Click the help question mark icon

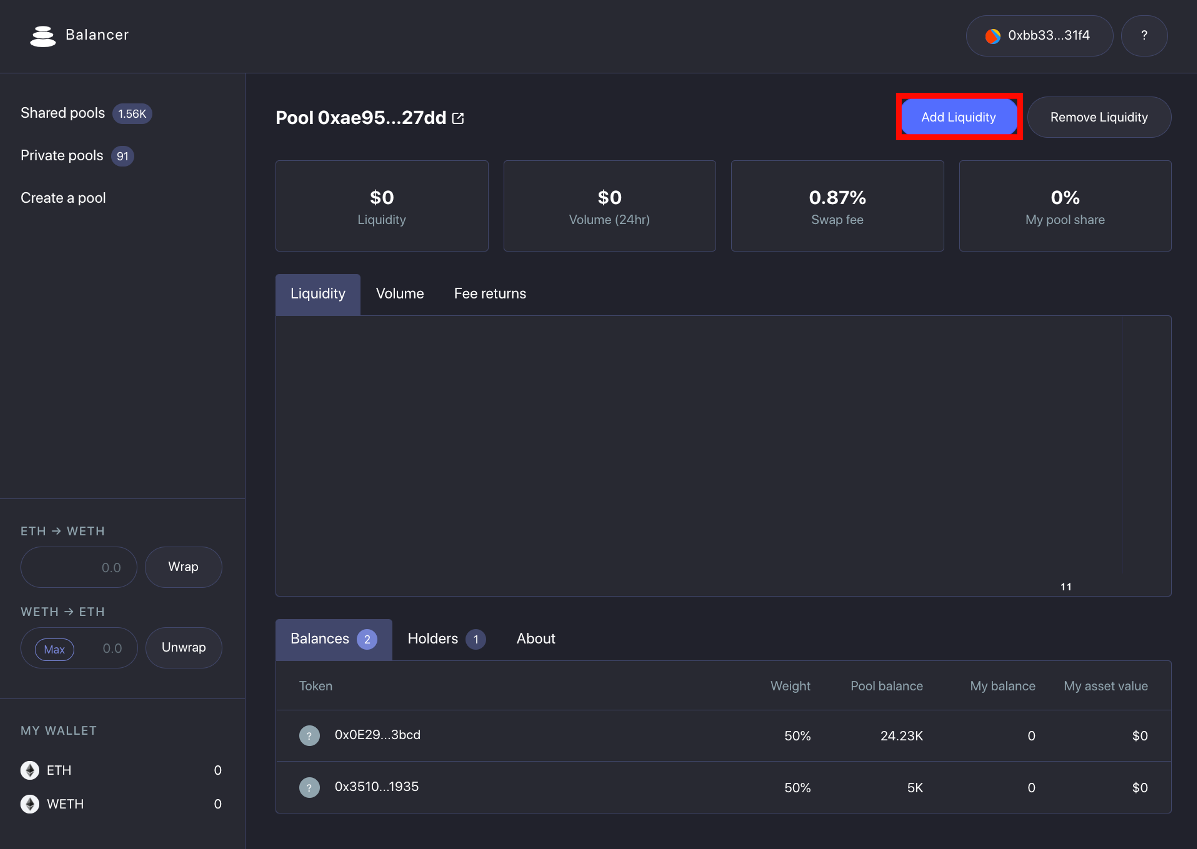1144,35
